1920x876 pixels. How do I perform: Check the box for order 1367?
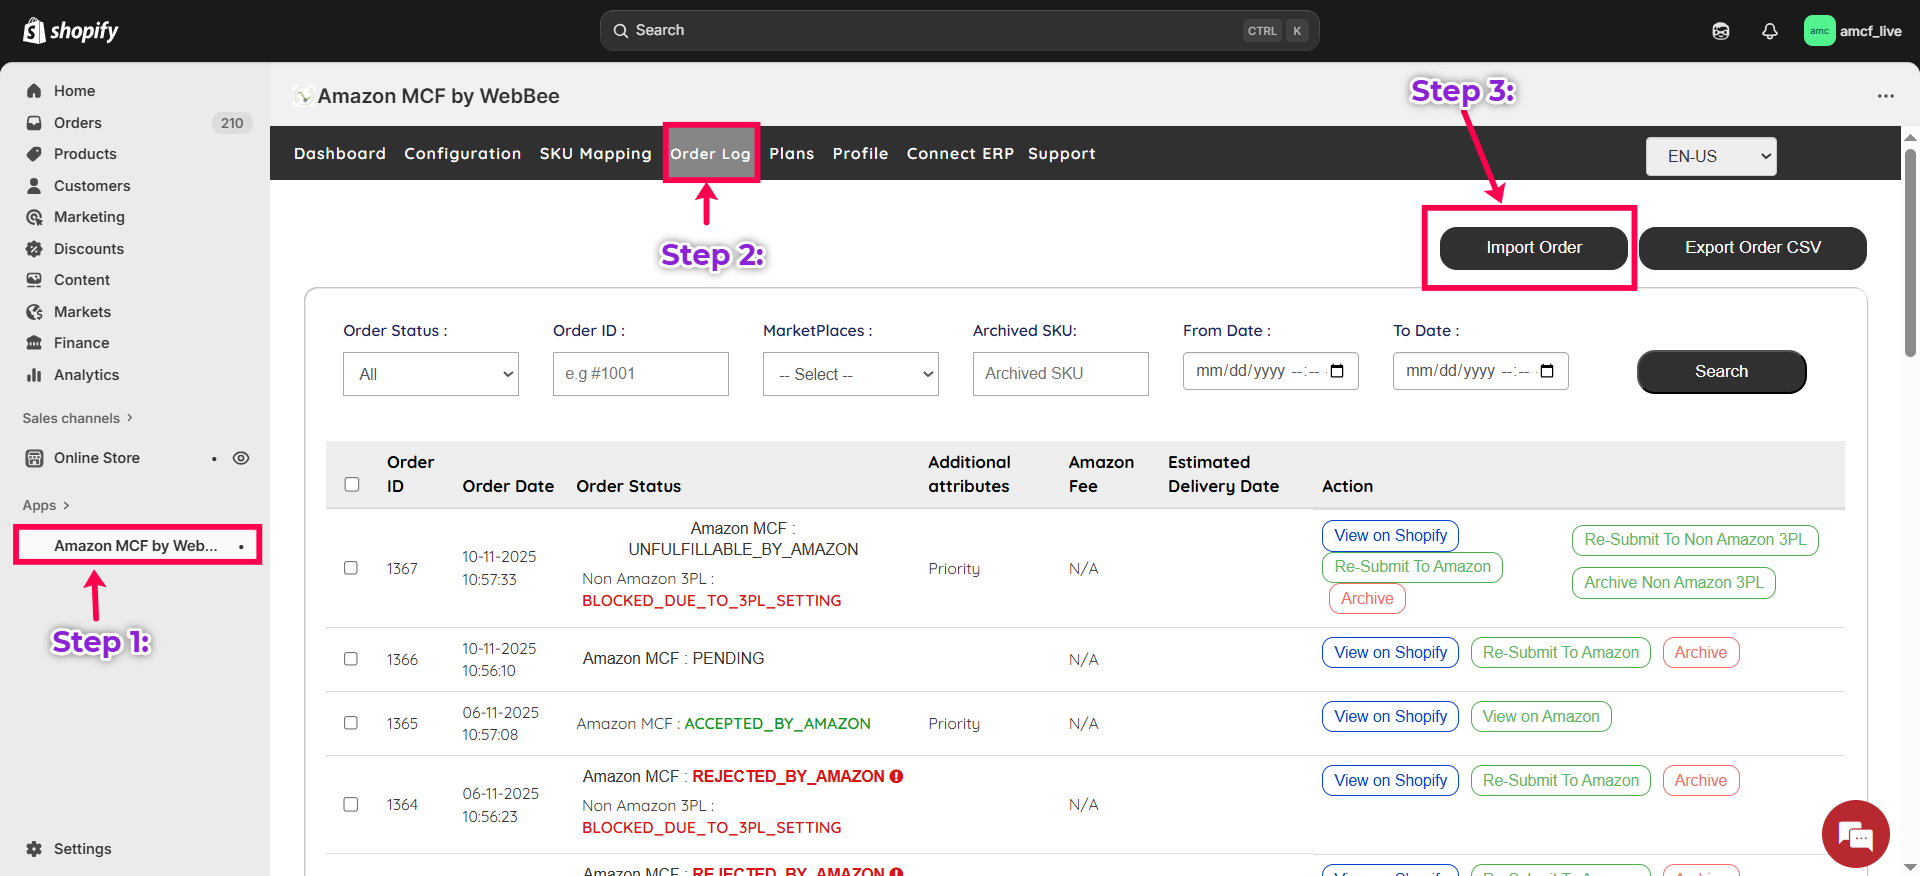pyautogui.click(x=351, y=568)
